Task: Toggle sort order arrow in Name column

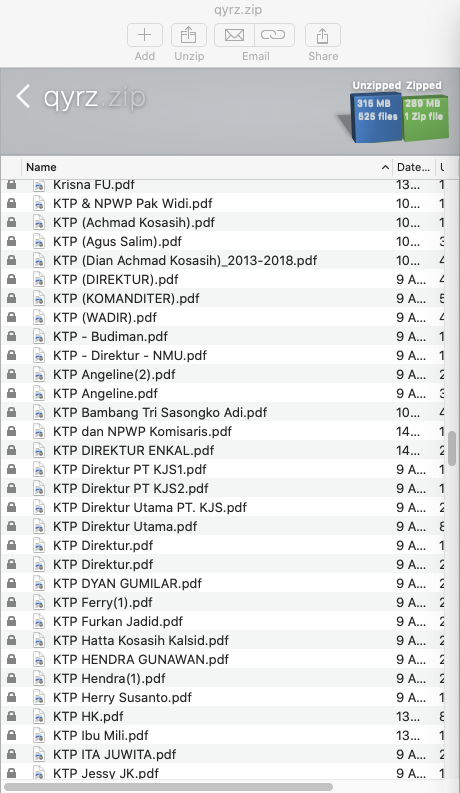Action: (x=385, y=167)
